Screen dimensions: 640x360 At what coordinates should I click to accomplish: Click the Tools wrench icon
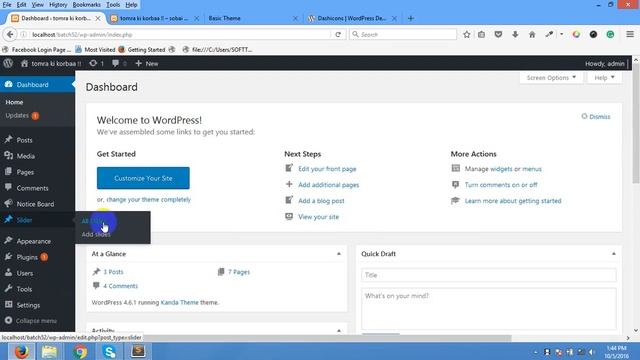pyautogui.click(x=9, y=289)
